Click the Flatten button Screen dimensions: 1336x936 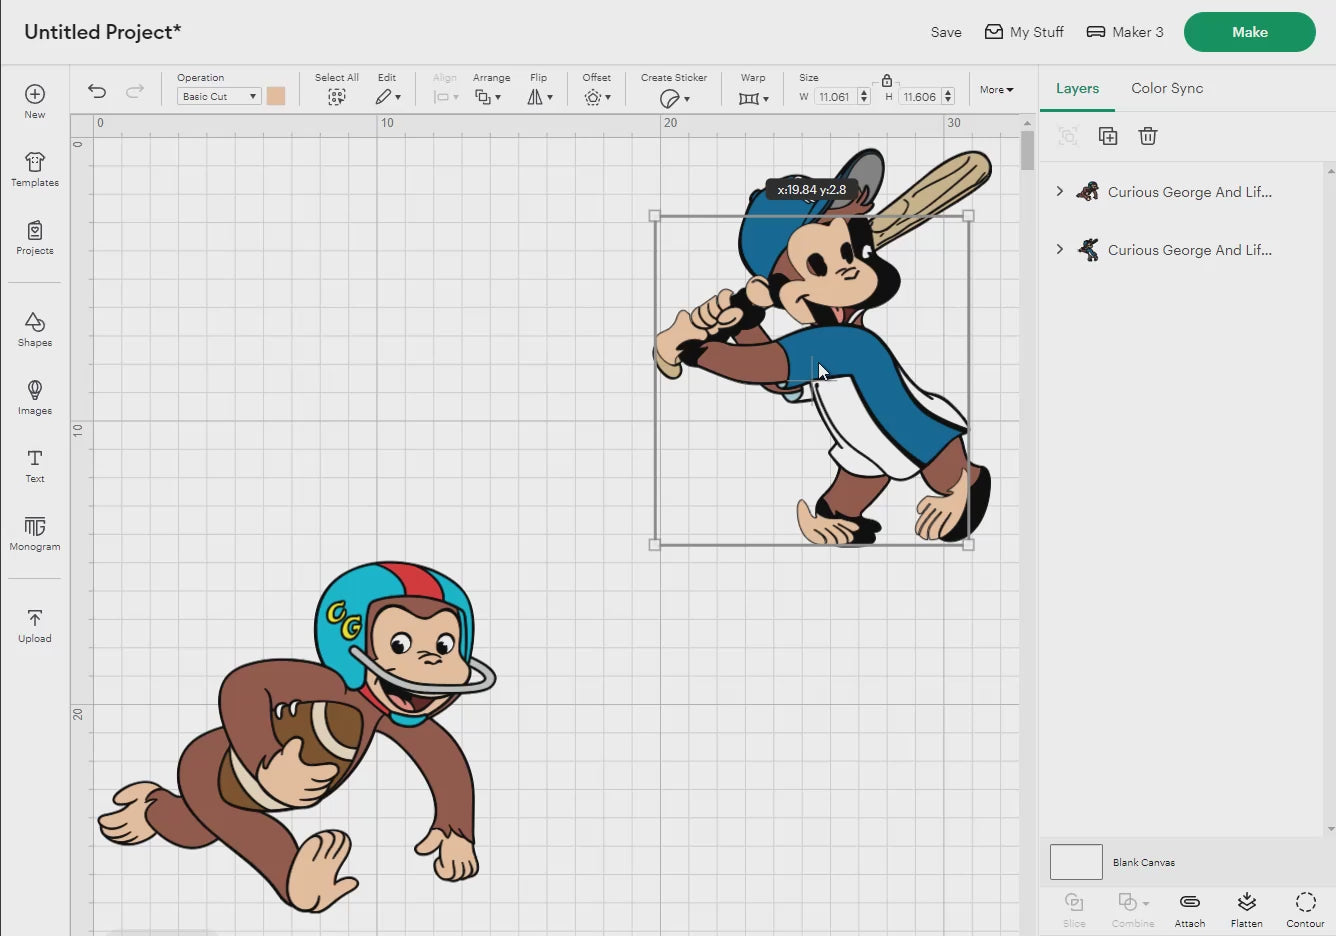click(x=1247, y=909)
